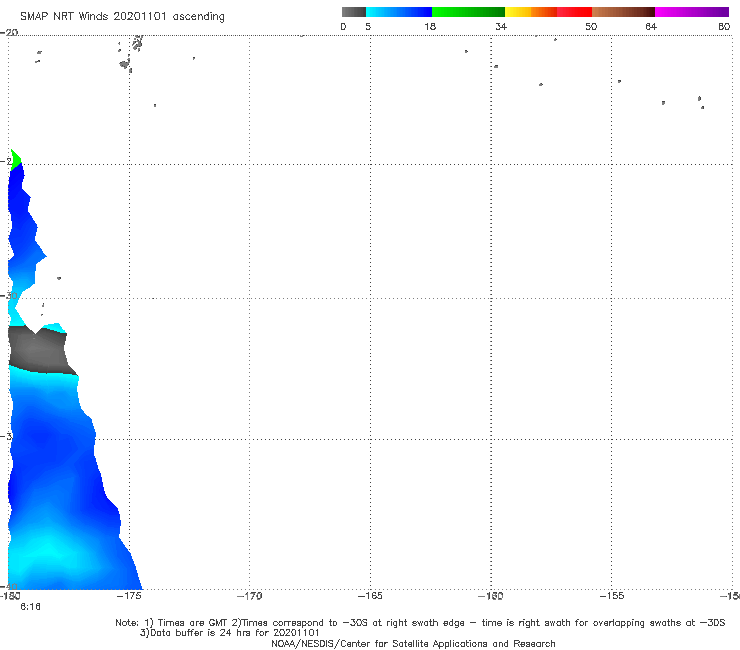740x650 pixels.
Task: Click the longitude label '-170'
Action: tap(249, 596)
